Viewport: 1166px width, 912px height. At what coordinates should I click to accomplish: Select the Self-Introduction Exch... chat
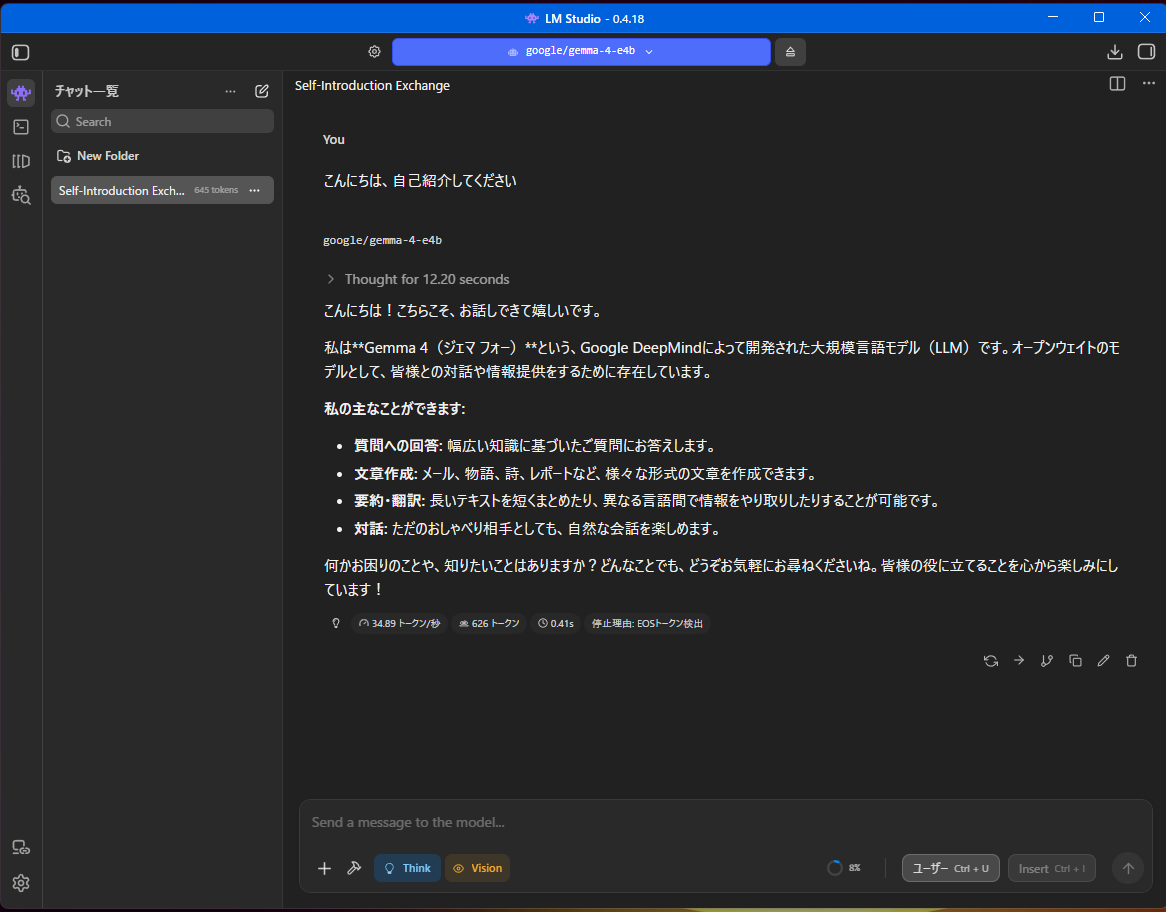(x=162, y=190)
